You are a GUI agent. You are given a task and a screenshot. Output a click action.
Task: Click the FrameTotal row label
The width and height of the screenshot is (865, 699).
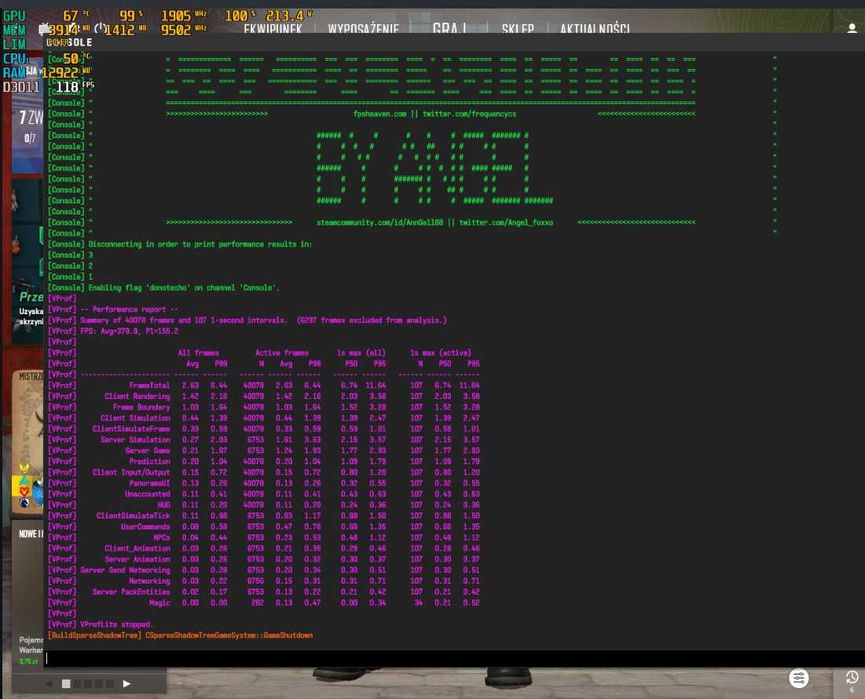coord(149,385)
